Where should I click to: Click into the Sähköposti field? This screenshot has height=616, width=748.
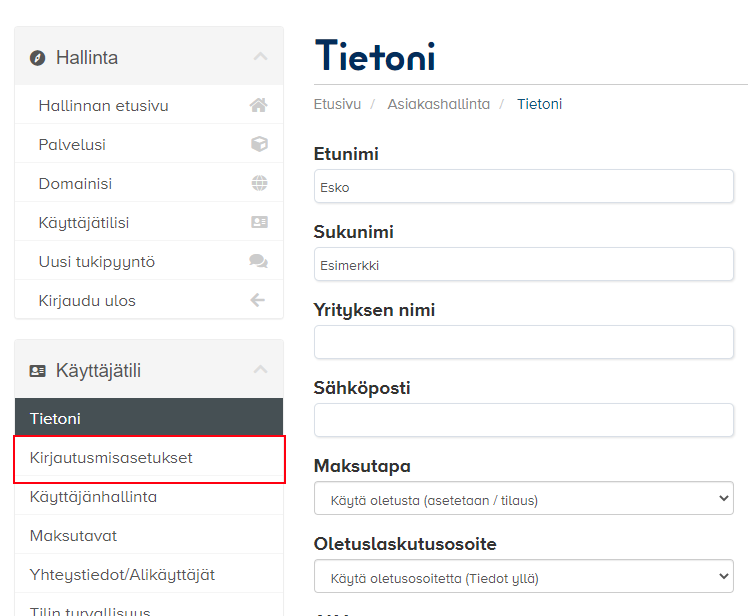coord(524,420)
